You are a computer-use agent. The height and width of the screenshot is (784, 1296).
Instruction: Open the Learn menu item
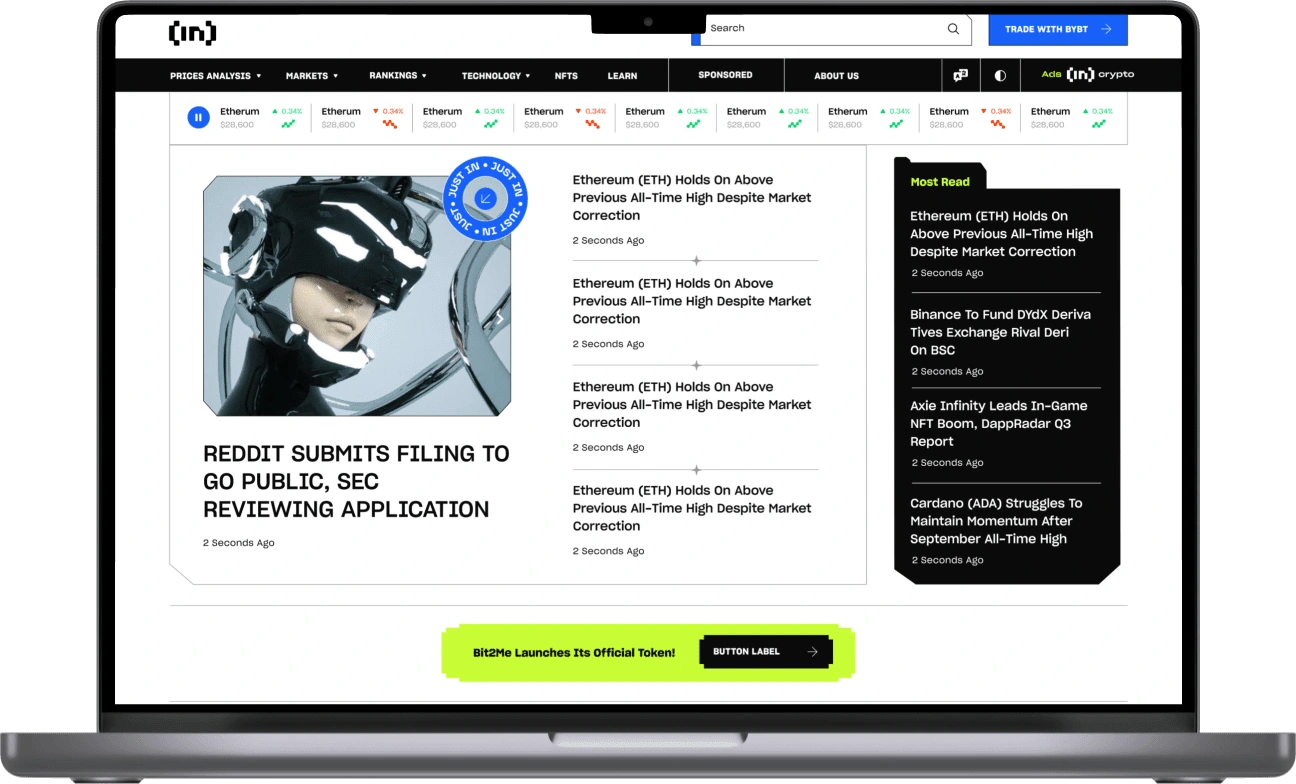click(x=622, y=76)
